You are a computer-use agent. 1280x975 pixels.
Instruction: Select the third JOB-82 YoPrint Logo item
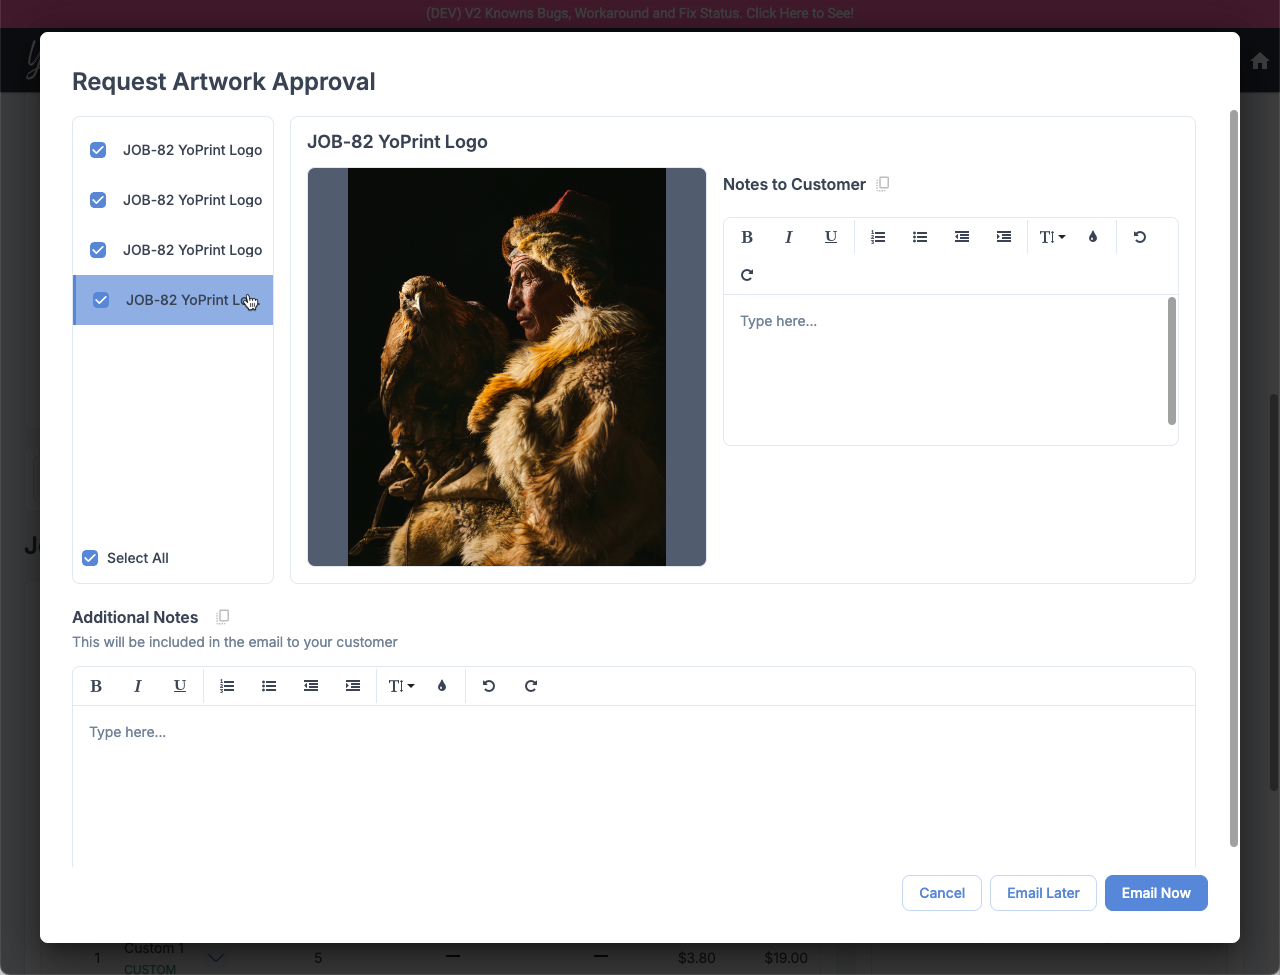pos(192,250)
